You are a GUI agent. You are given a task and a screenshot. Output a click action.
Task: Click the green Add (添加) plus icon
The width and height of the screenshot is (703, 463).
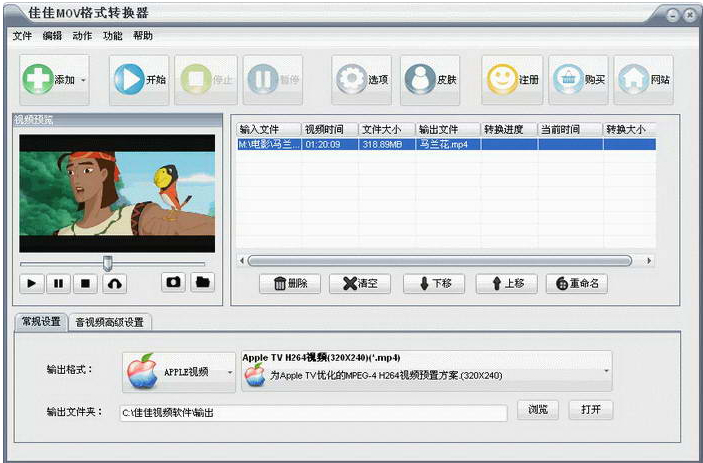click(38, 79)
